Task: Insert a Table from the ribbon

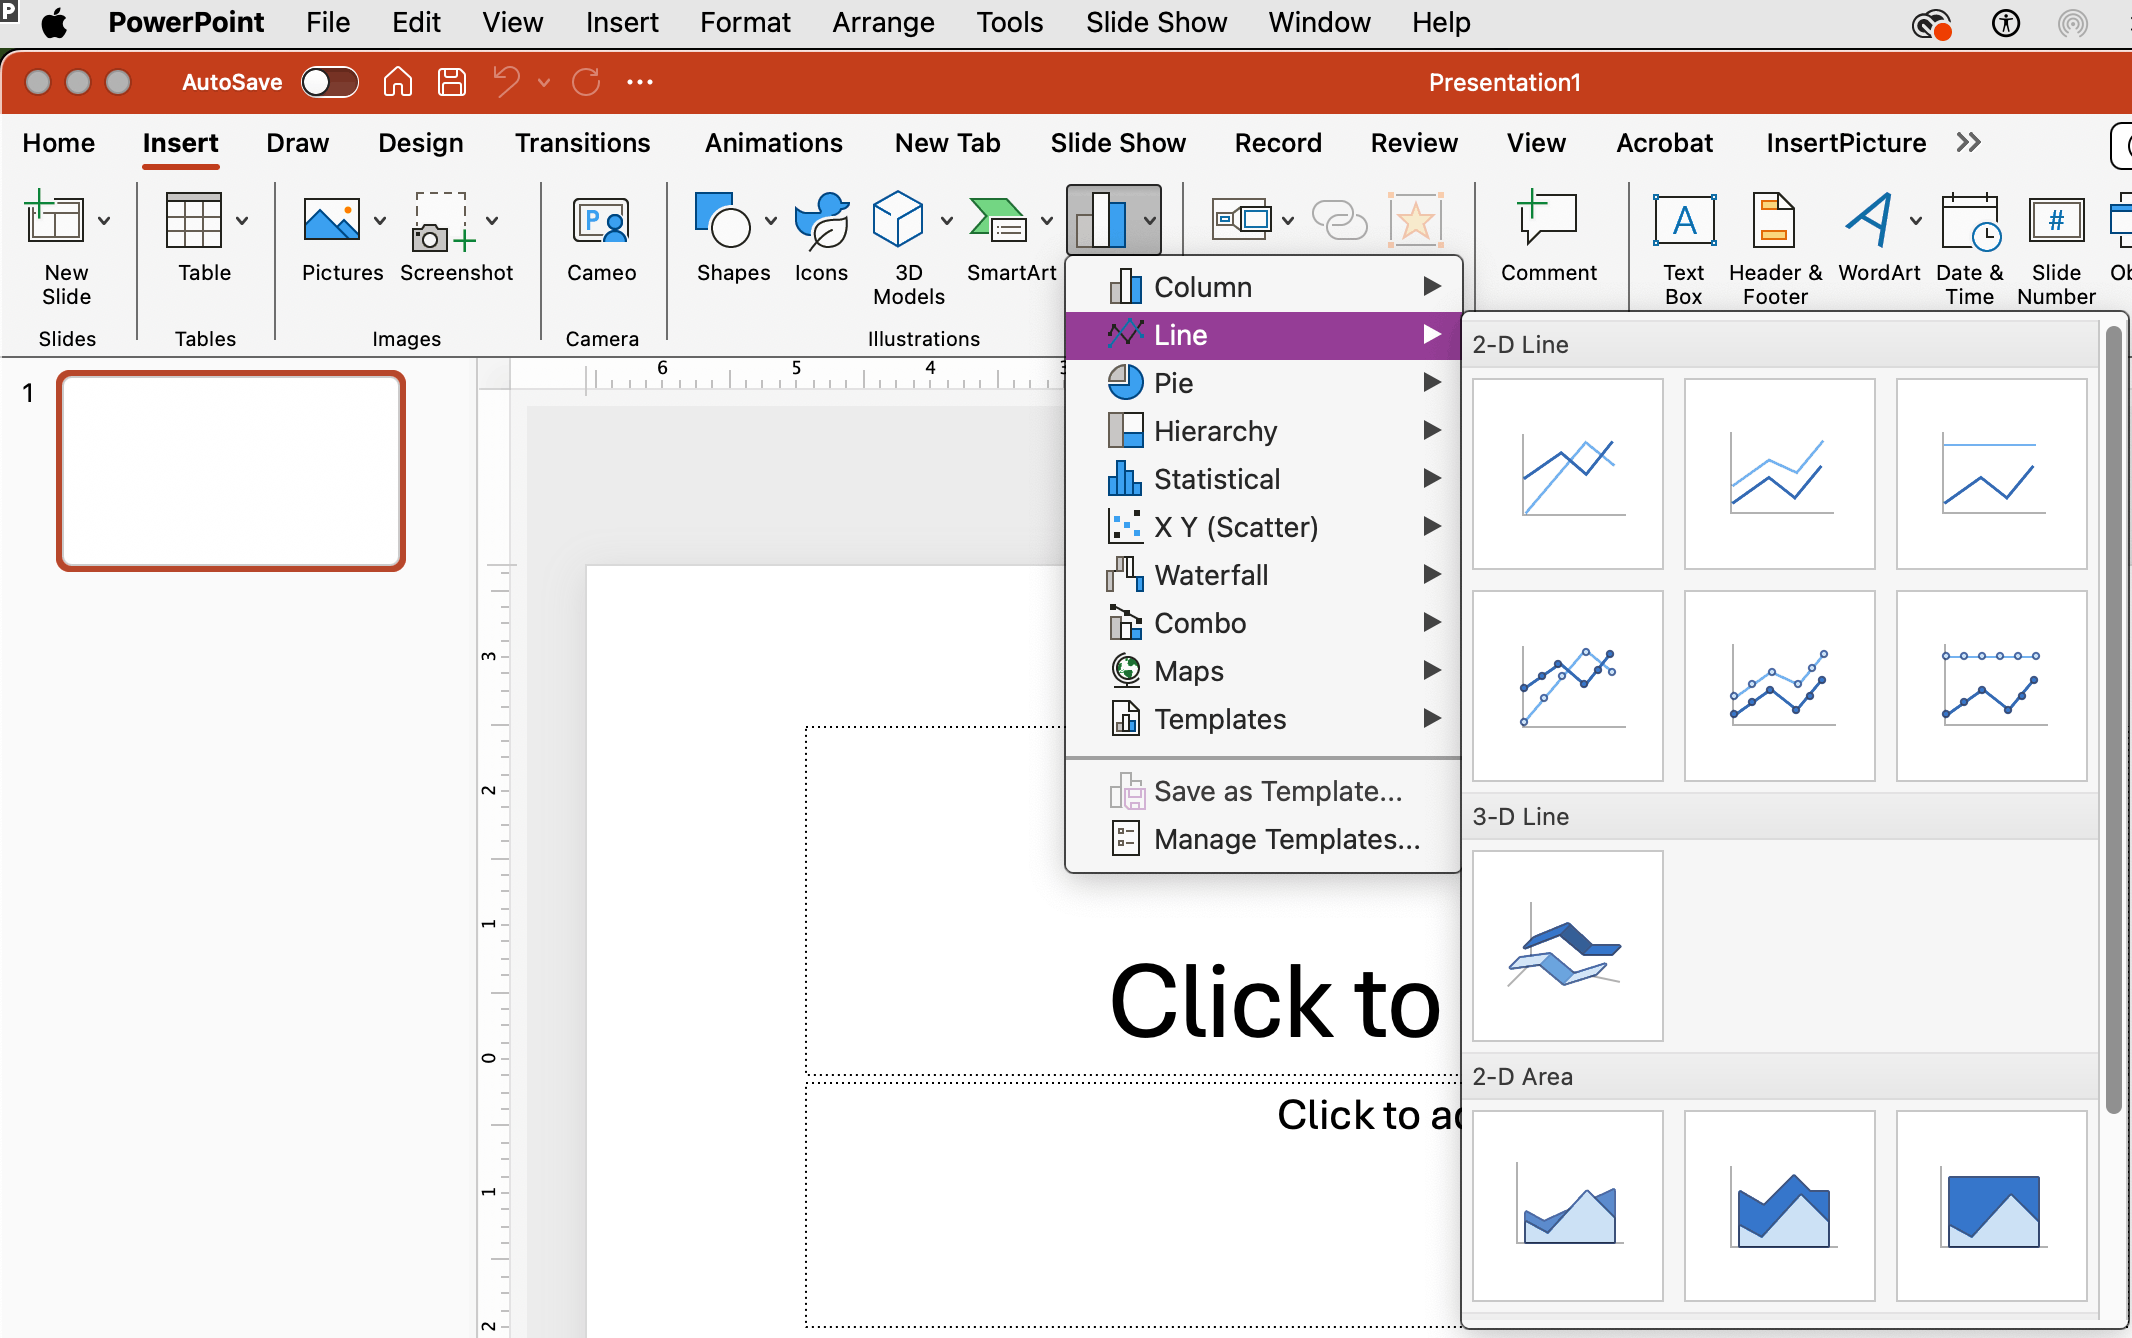Action: 193,219
